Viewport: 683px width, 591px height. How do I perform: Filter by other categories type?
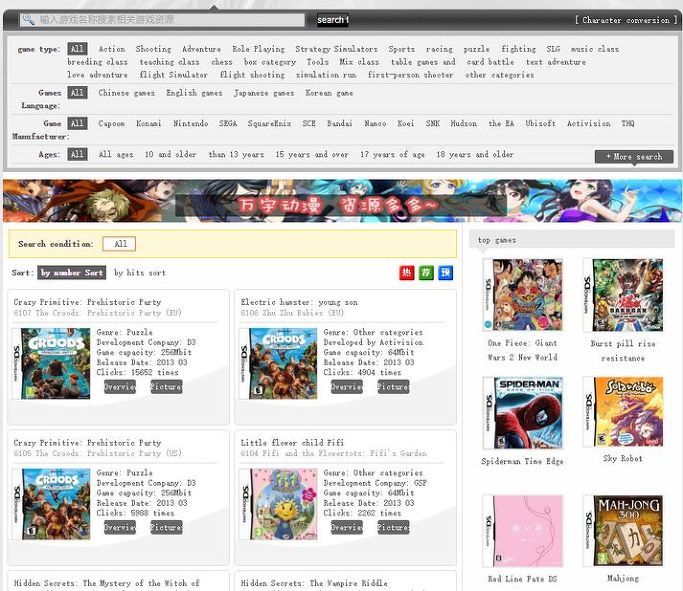(x=499, y=75)
